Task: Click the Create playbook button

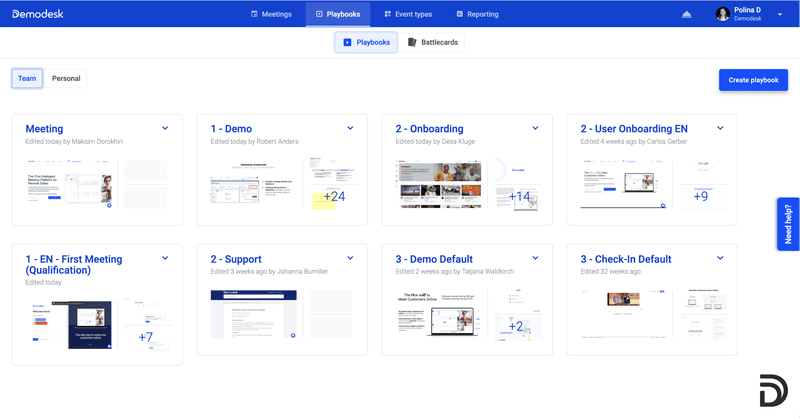Action: pos(753,80)
